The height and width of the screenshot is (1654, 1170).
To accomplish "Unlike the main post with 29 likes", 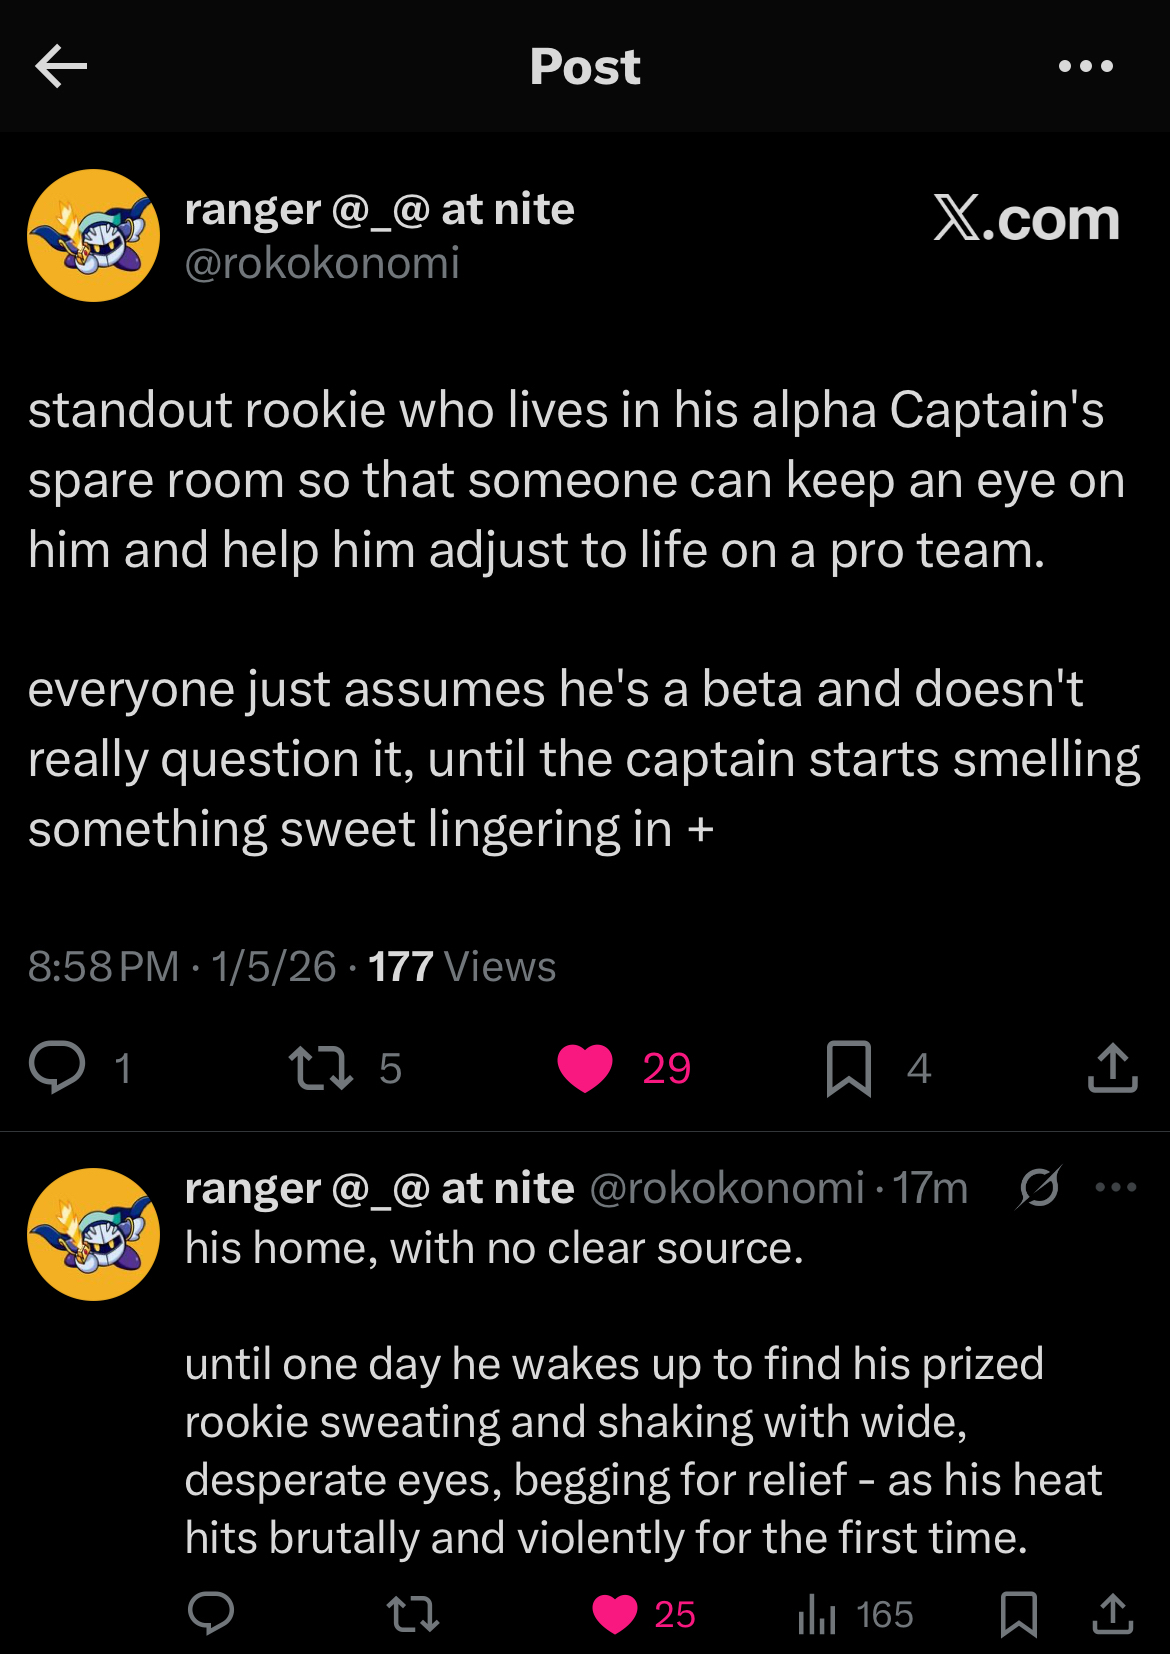I will tap(585, 1067).
